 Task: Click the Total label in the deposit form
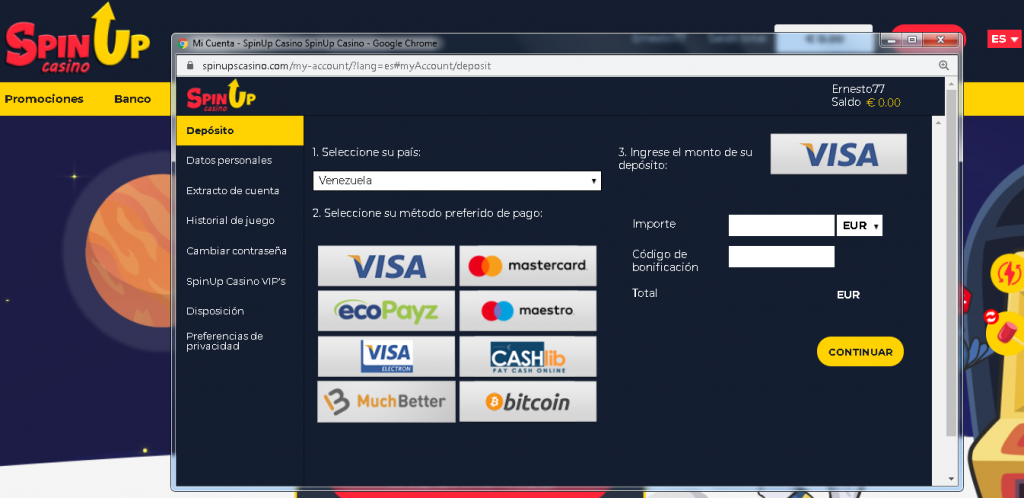tap(645, 293)
